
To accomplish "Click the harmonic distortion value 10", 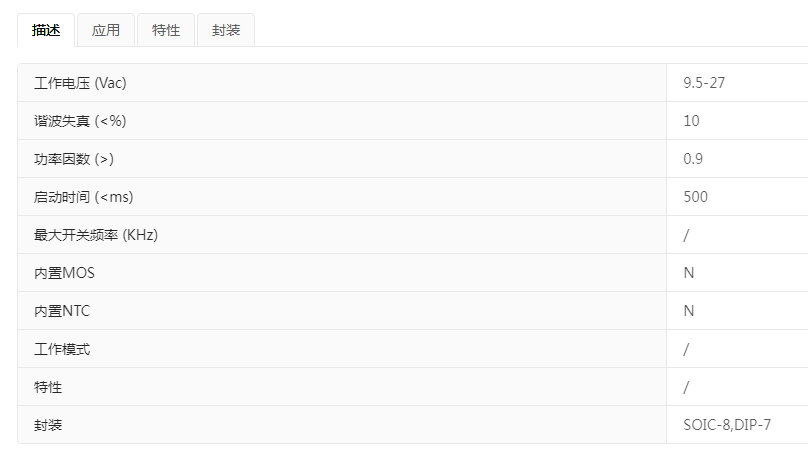I will click(692, 121).
